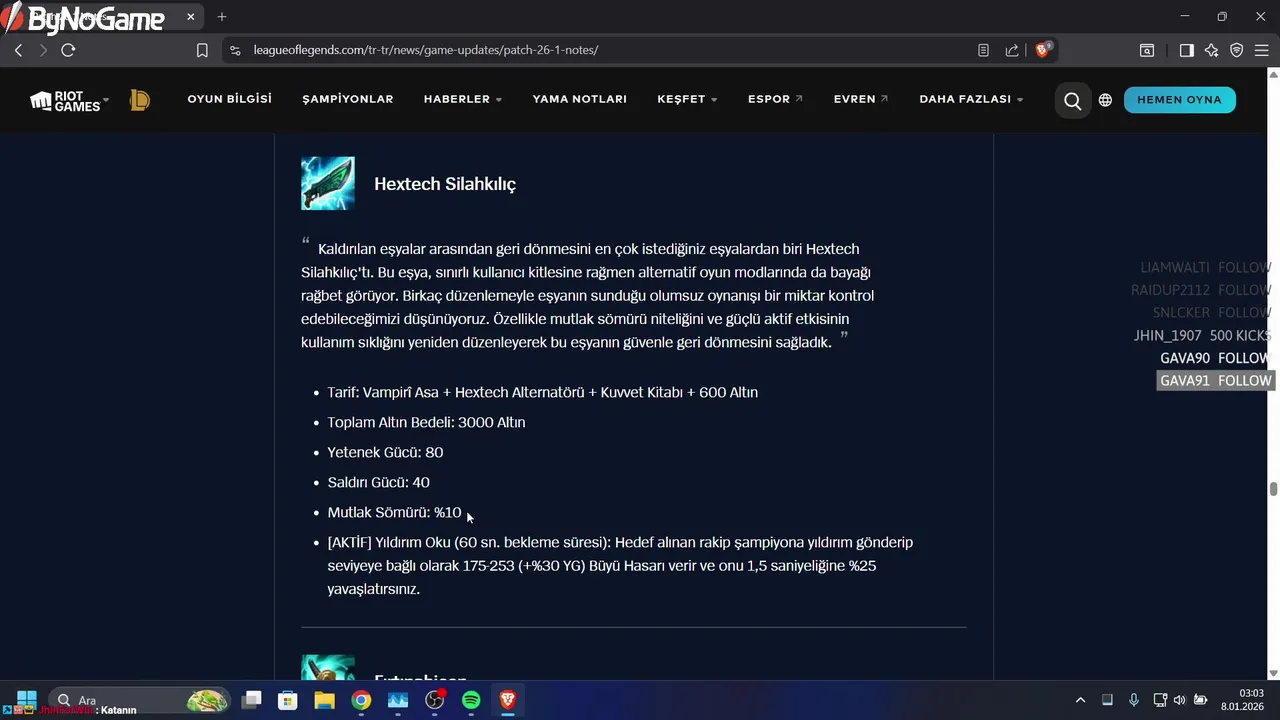Image resolution: width=1280 pixels, height=720 pixels.
Task: Open the language globe selector
Action: tap(1105, 100)
